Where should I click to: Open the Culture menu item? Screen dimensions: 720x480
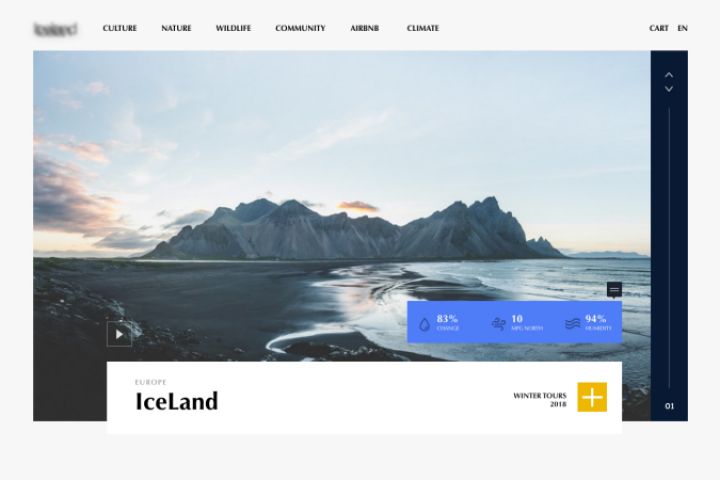tap(120, 28)
